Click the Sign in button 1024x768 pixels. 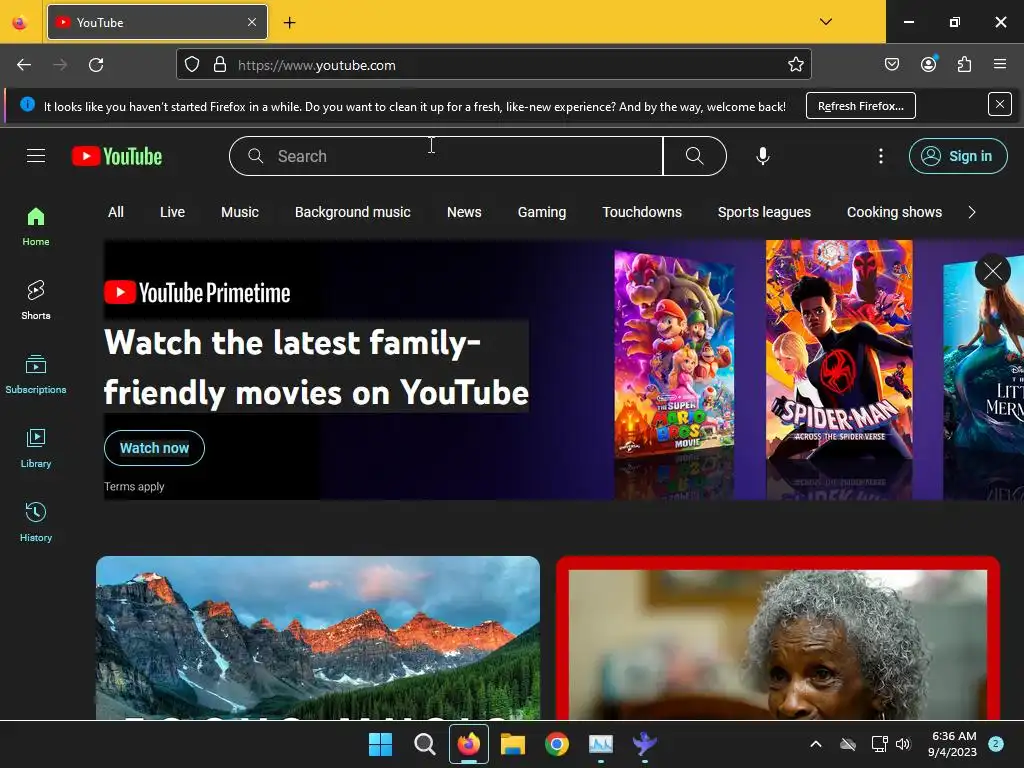click(958, 156)
